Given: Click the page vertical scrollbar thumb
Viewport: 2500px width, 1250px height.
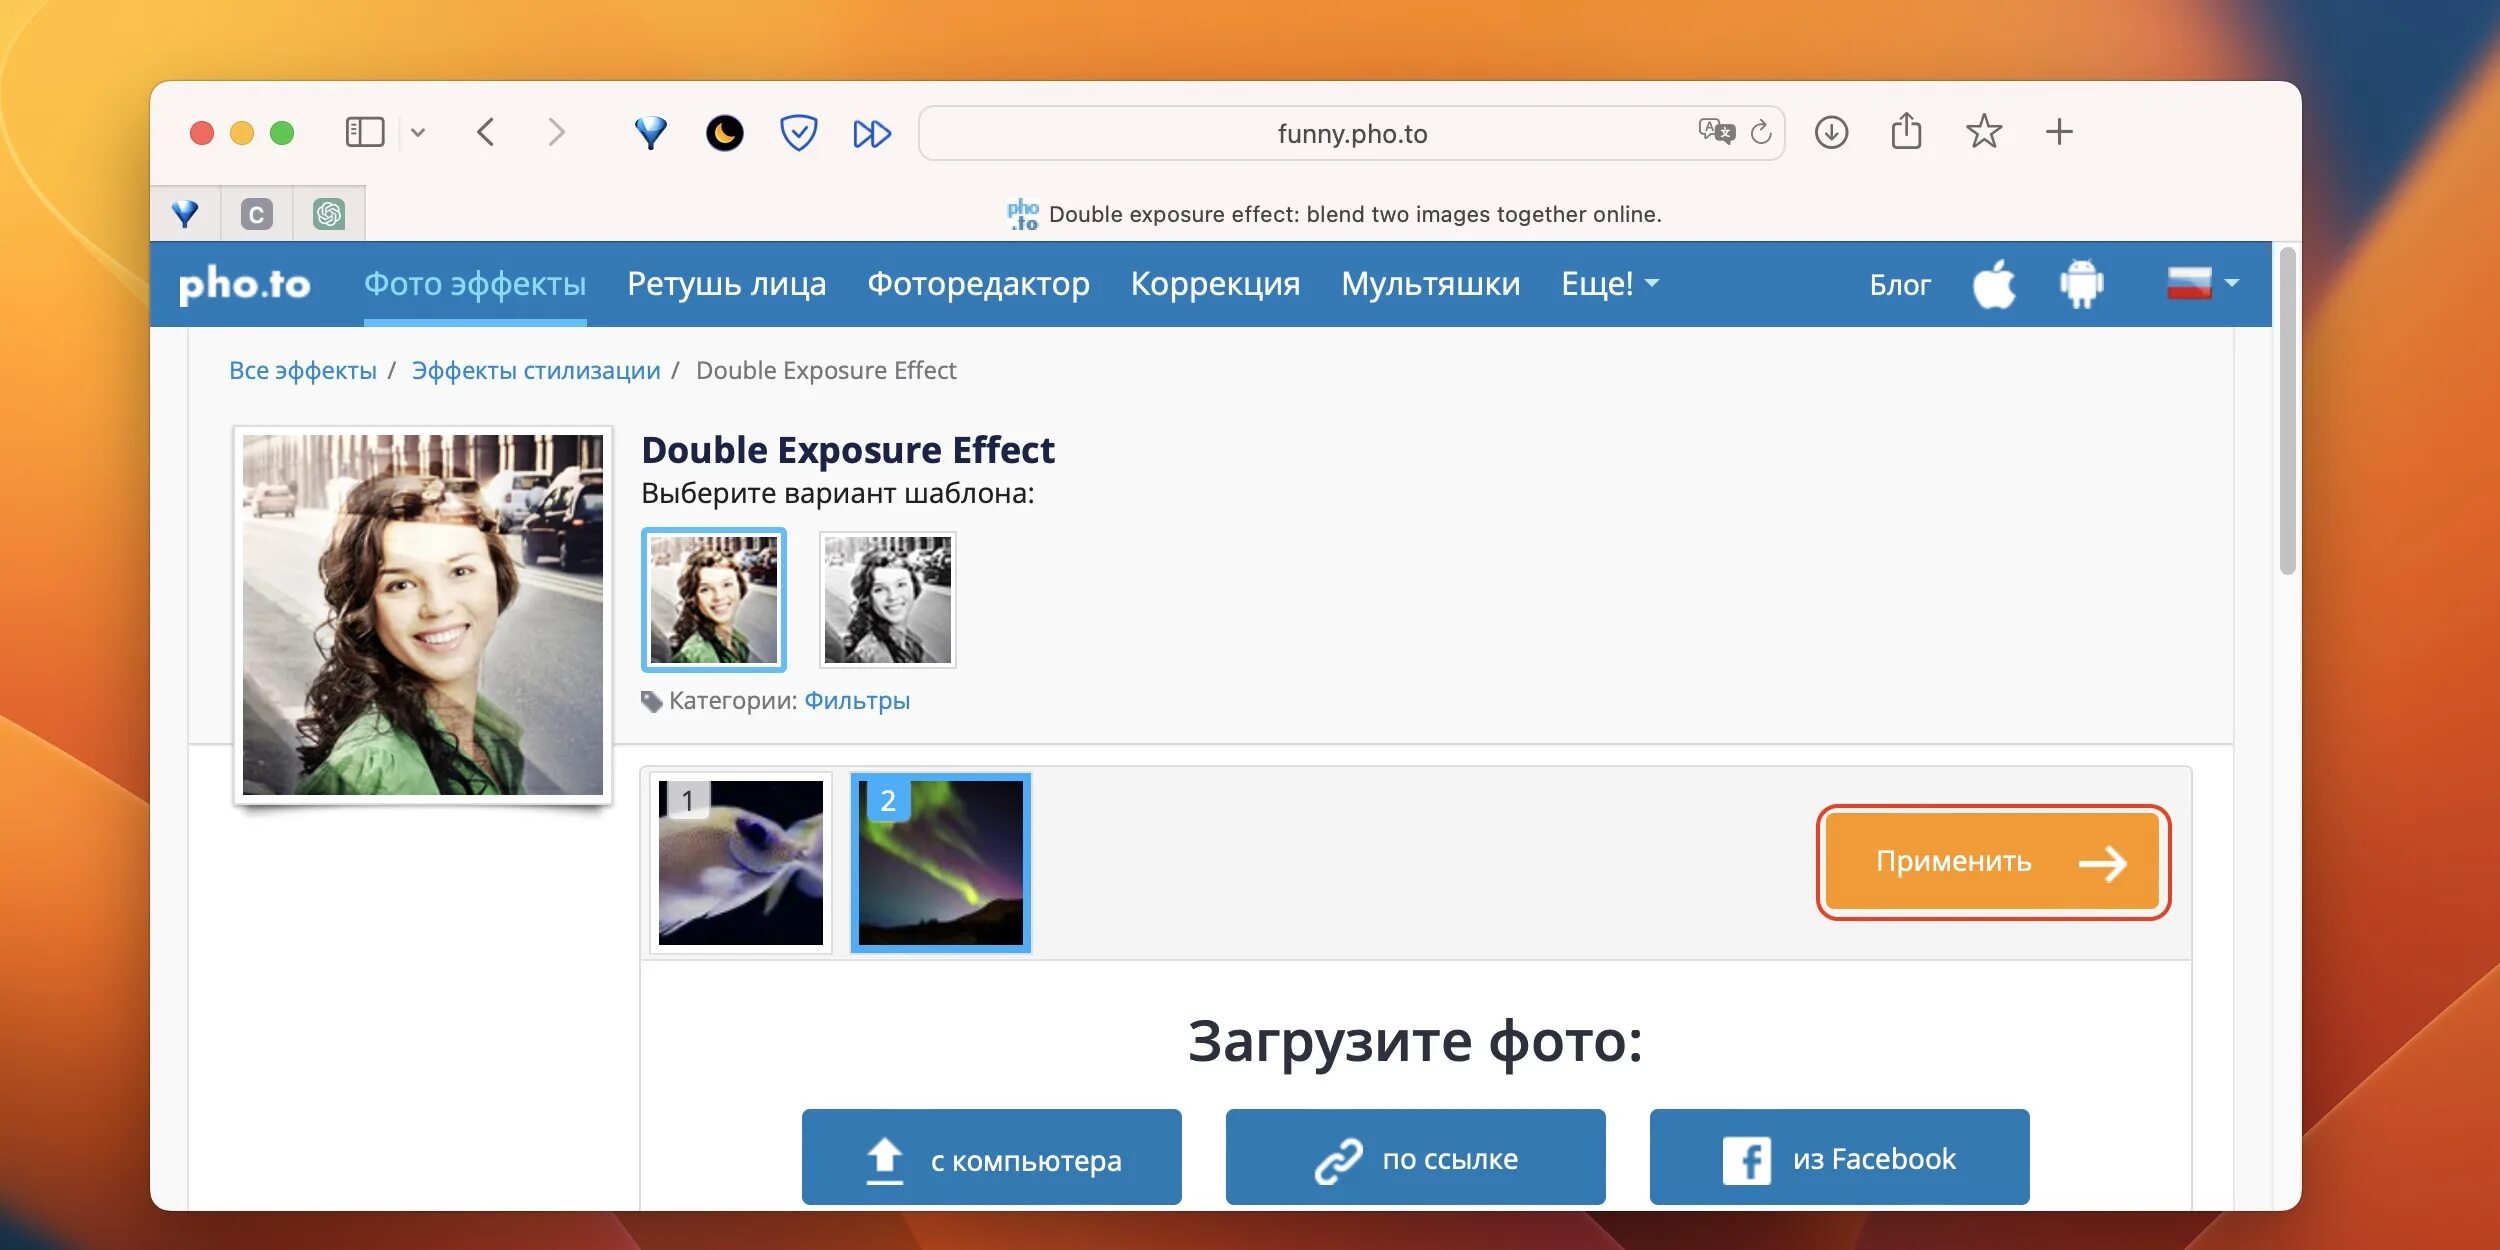Looking at the screenshot, I should click(2287, 412).
